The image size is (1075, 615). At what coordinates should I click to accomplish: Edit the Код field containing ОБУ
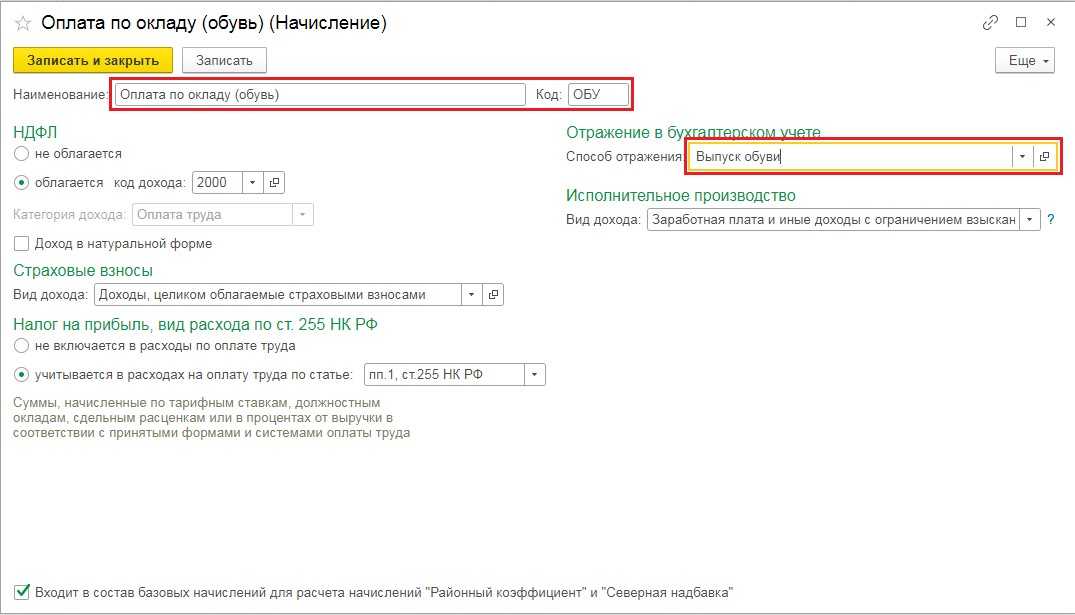[x=598, y=95]
